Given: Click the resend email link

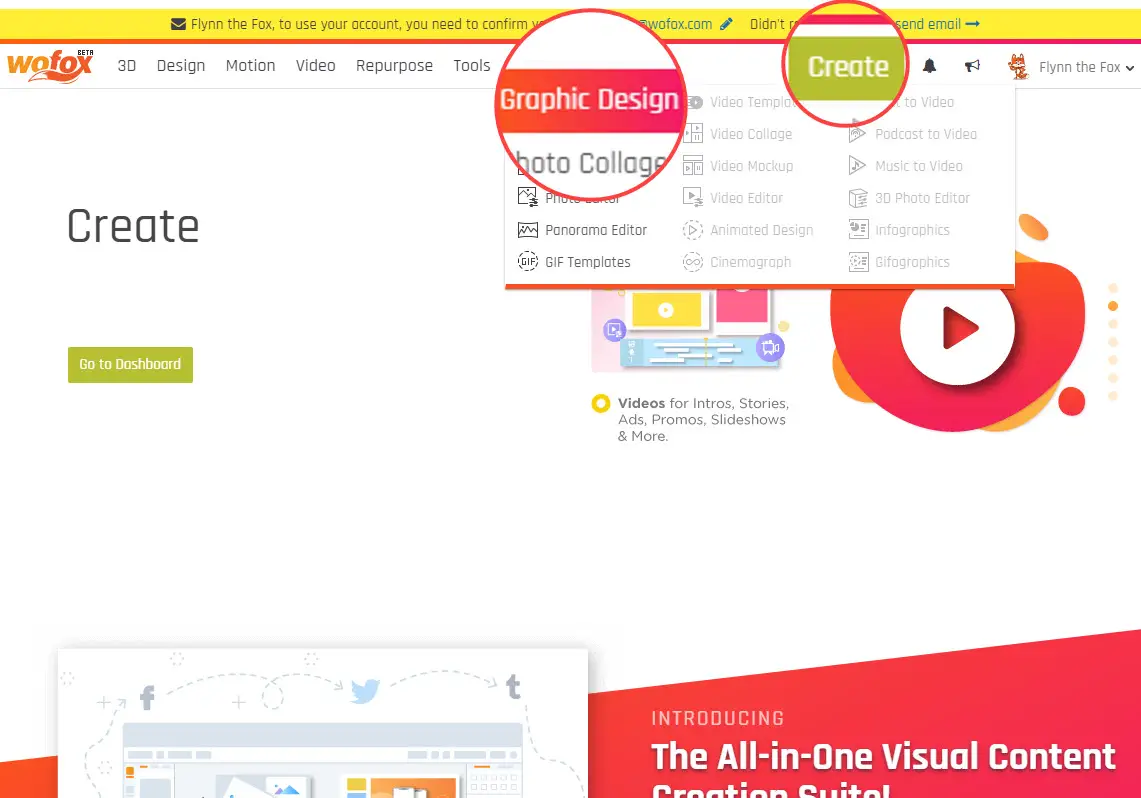Looking at the screenshot, I should (937, 24).
